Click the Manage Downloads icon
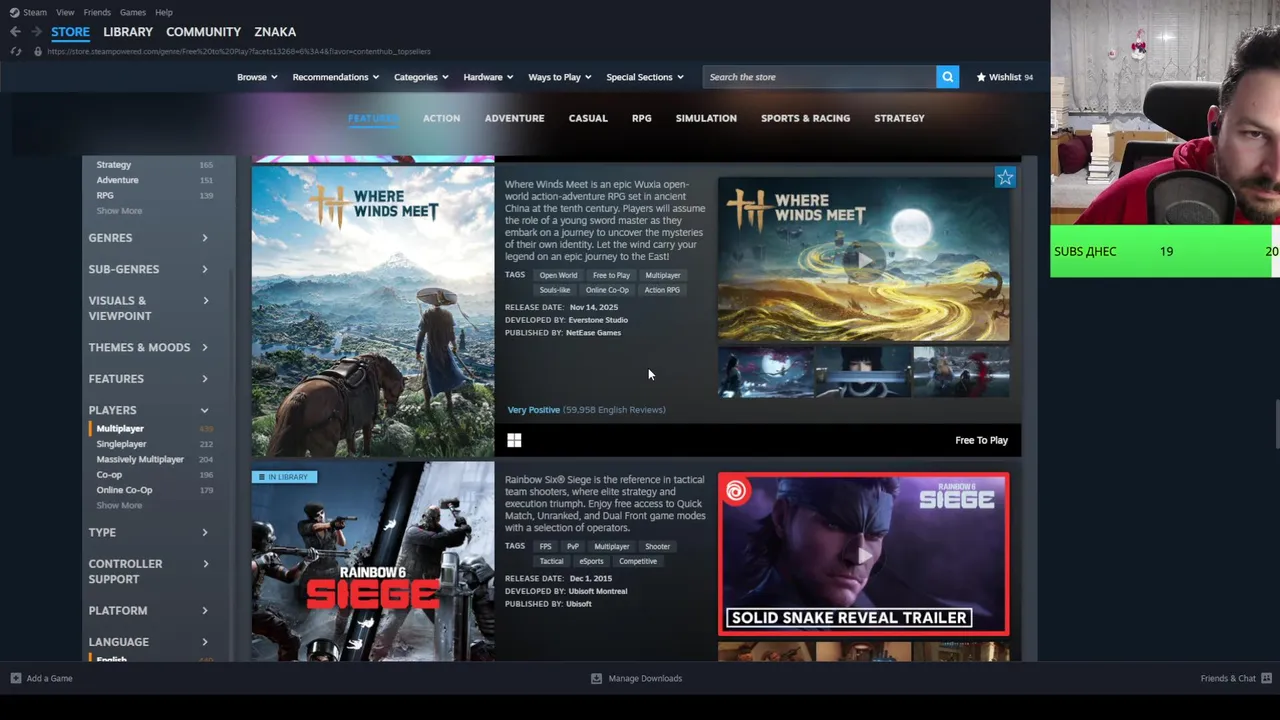Image resolution: width=1280 pixels, height=720 pixels. (596, 678)
